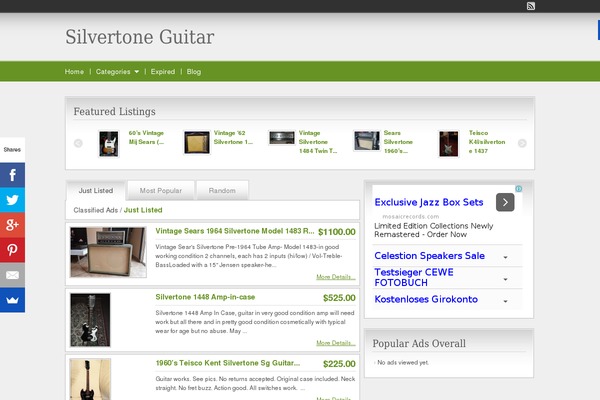Switch to the Random tab

[x=222, y=190]
